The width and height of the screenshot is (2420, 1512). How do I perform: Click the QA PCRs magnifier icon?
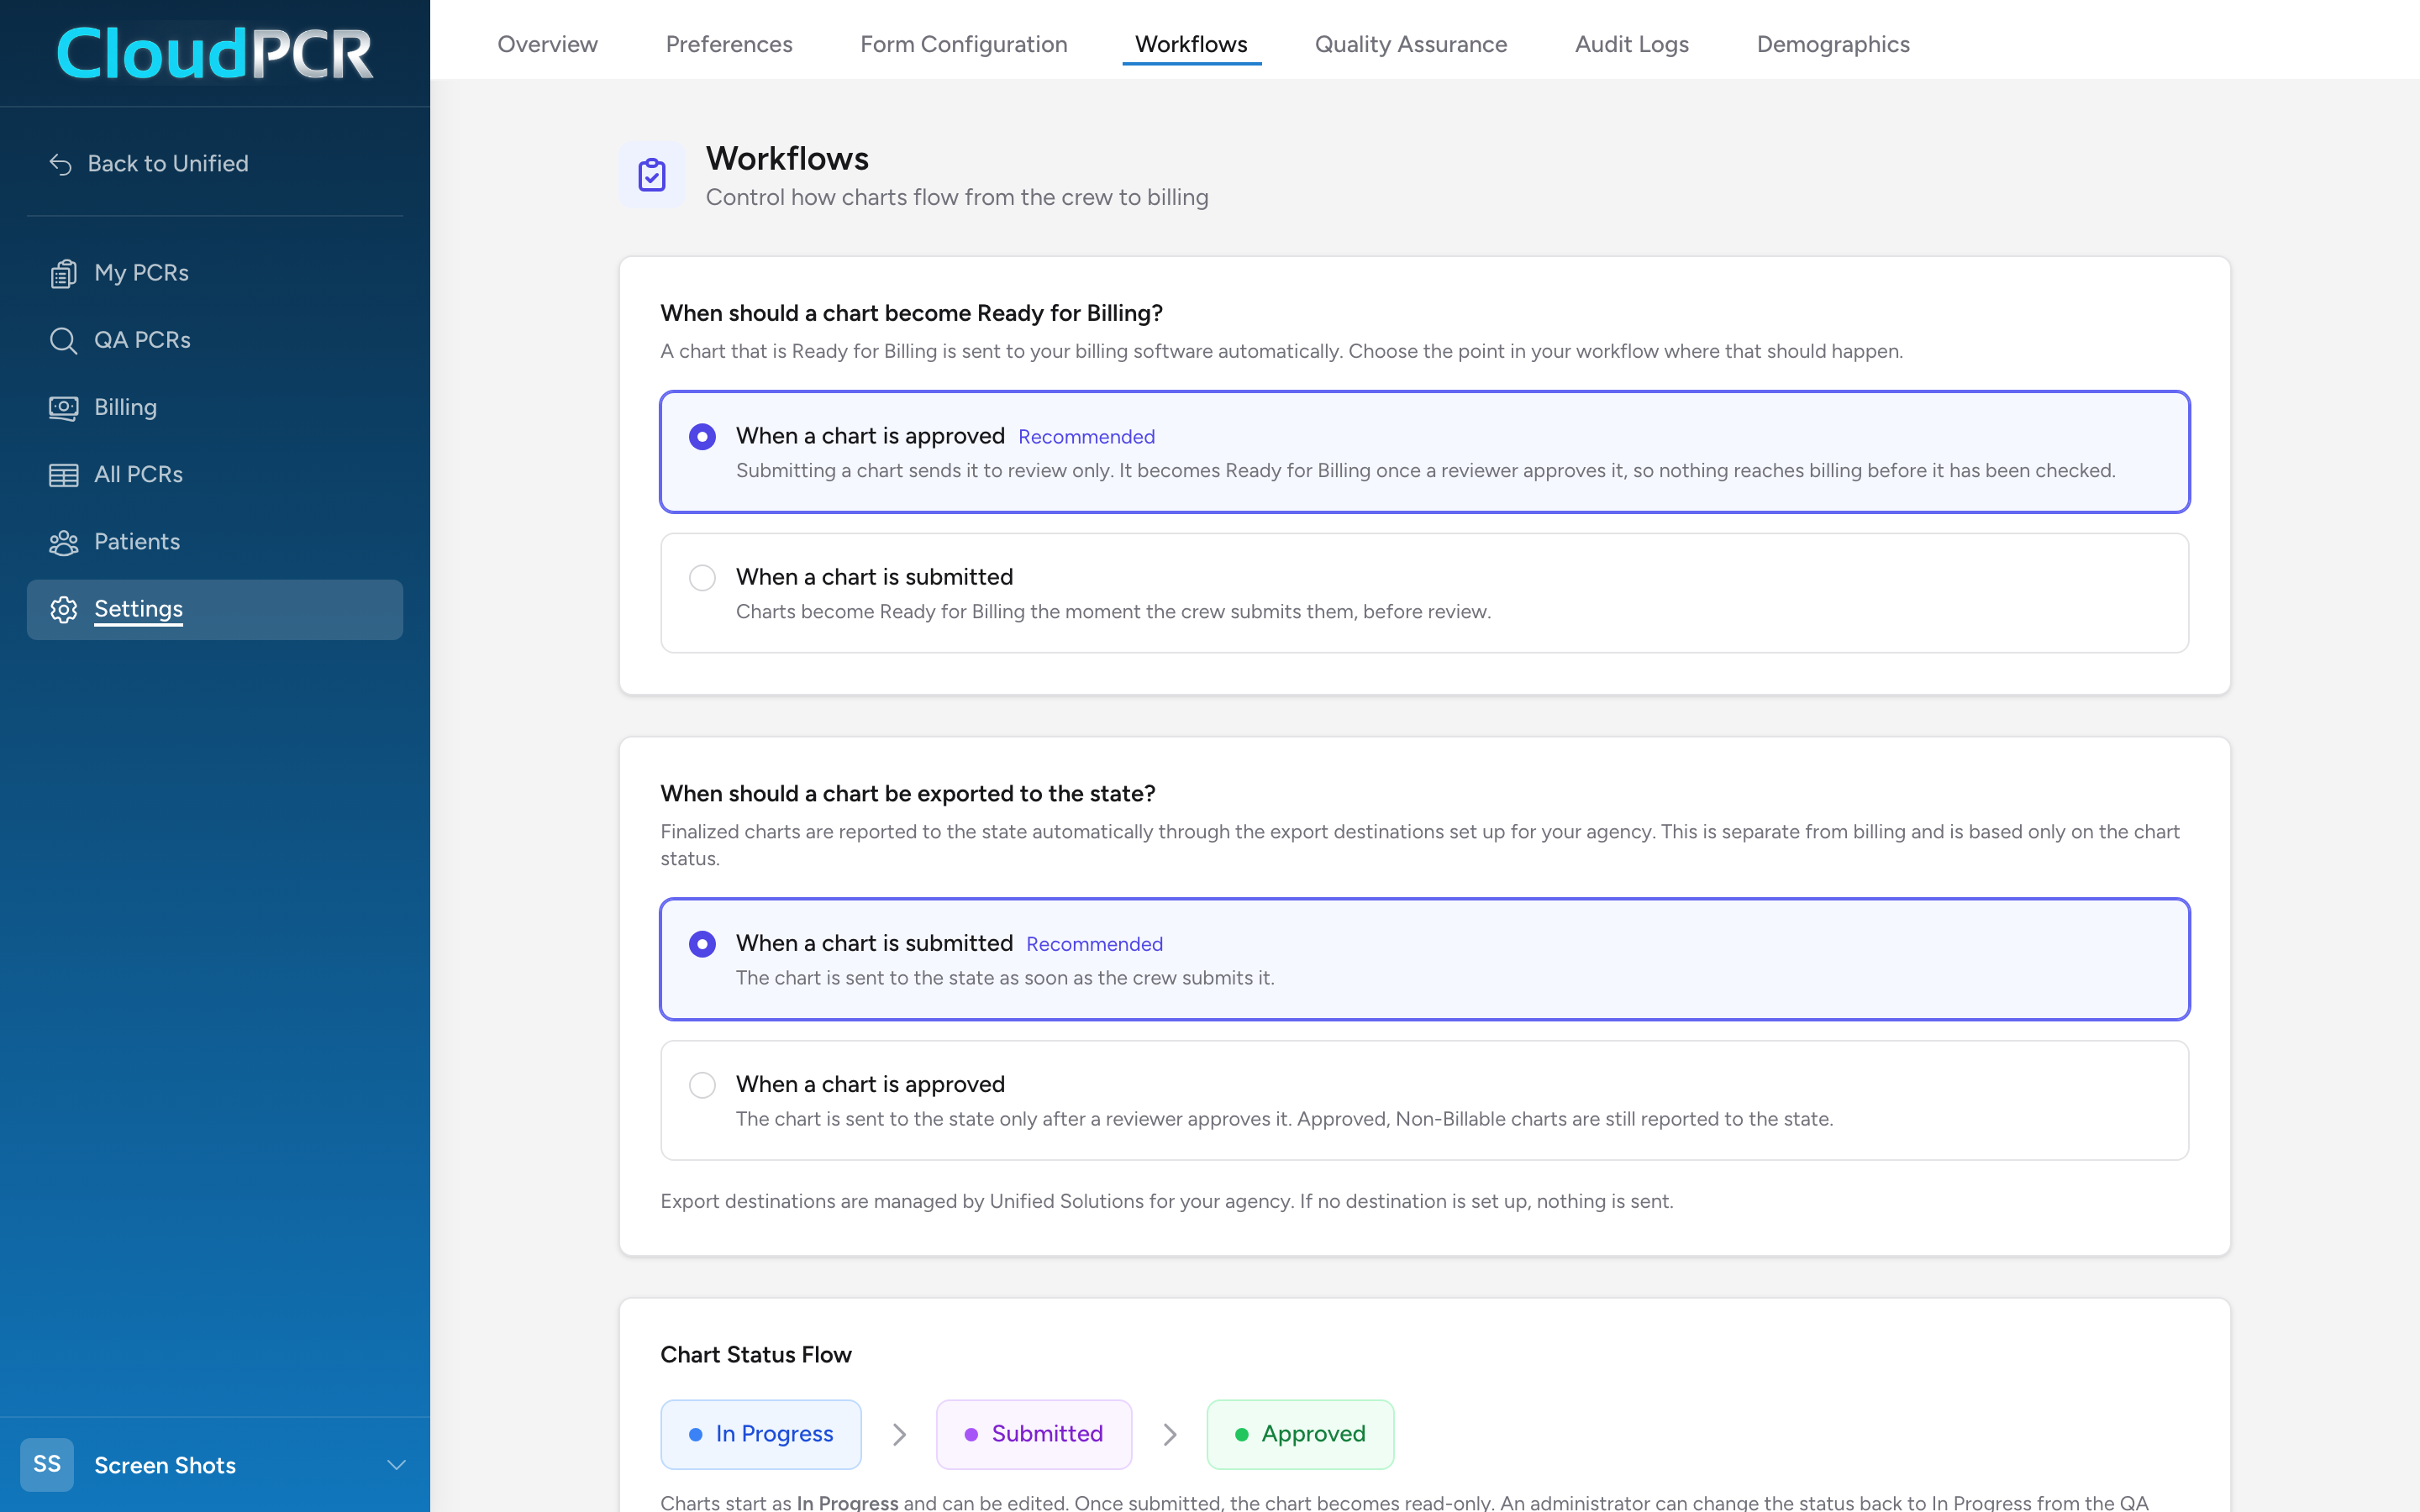click(x=63, y=340)
